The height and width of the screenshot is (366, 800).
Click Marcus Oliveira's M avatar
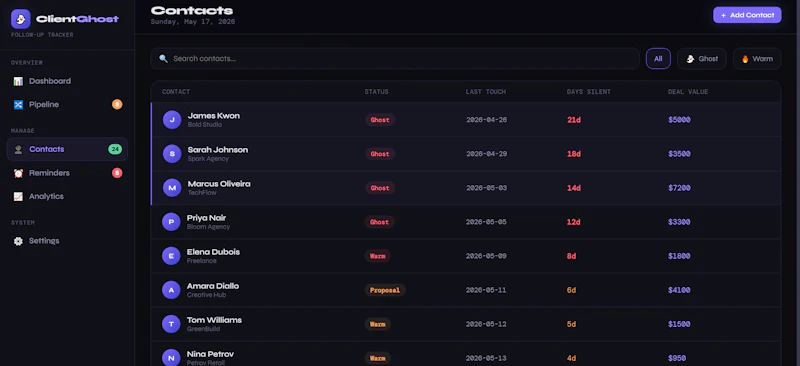[172, 188]
